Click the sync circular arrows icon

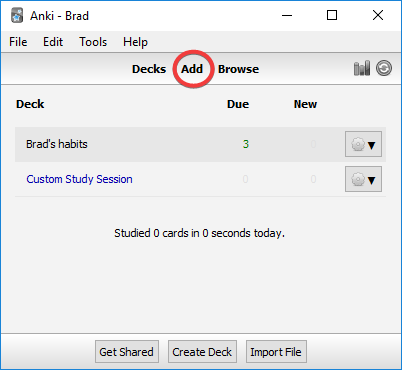384,68
